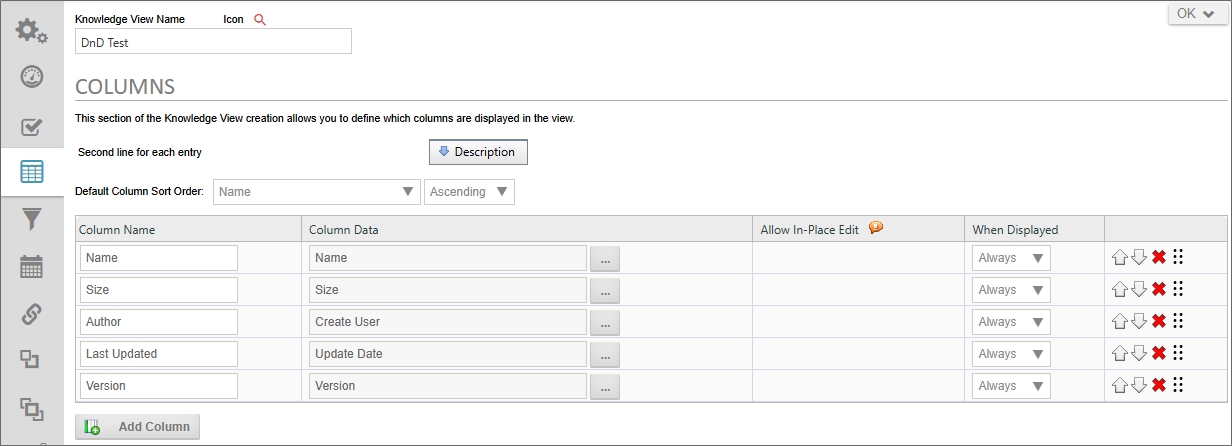Image resolution: width=1232 pixels, height=446 pixels.
Task: Delete the Size column with red X
Action: [1158, 290]
